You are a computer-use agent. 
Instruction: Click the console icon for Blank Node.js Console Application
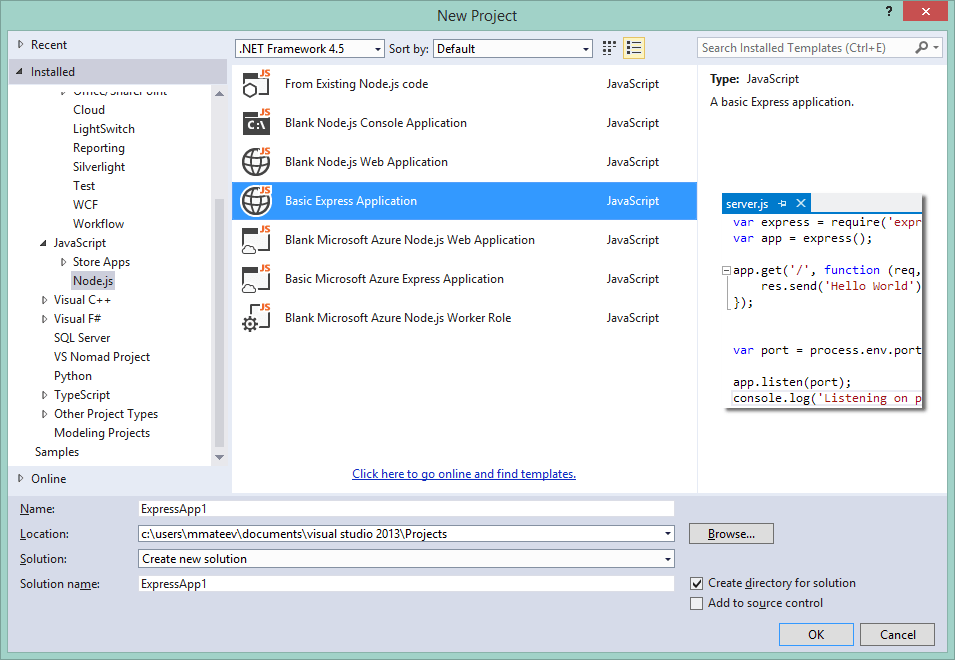pyautogui.click(x=254, y=122)
